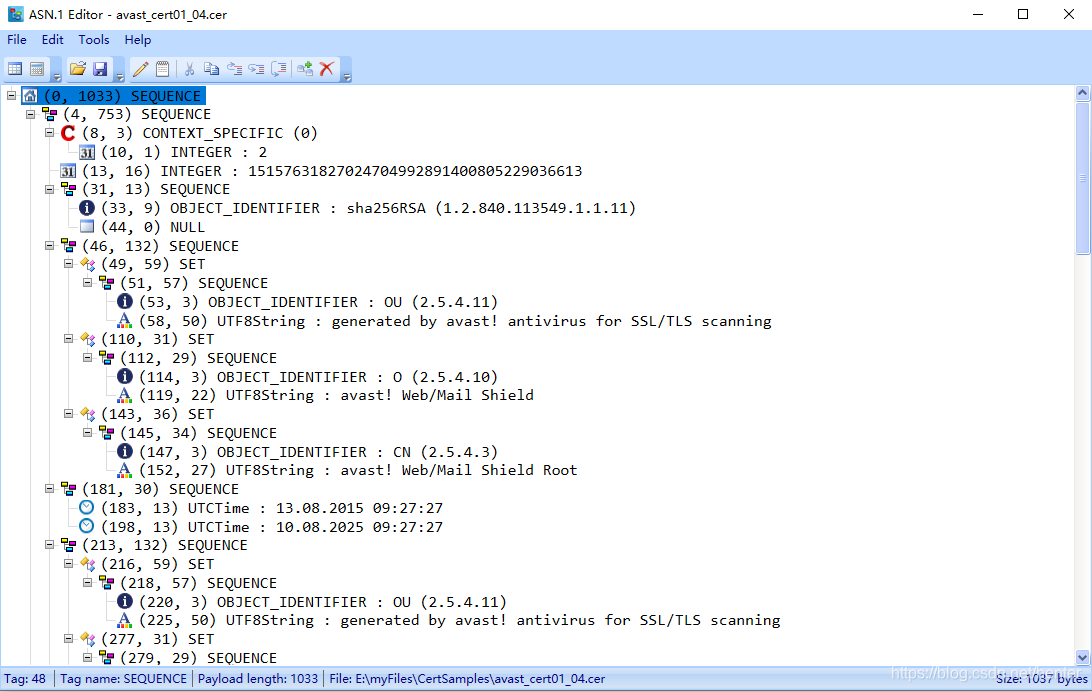Click the scrollbar up arrow
The height and width of the screenshot is (692, 1092).
coord(1081,91)
